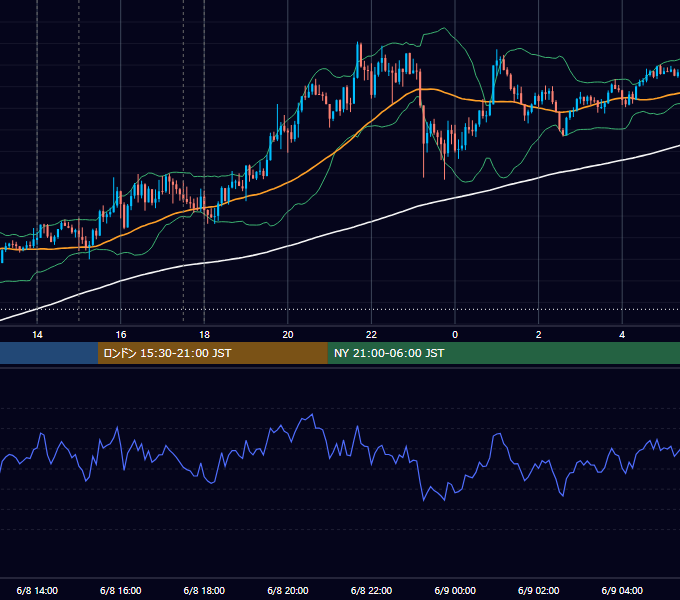Click the hour label 22 on price chart axis
Viewport: 680px width, 600px height.
coord(371,335)
